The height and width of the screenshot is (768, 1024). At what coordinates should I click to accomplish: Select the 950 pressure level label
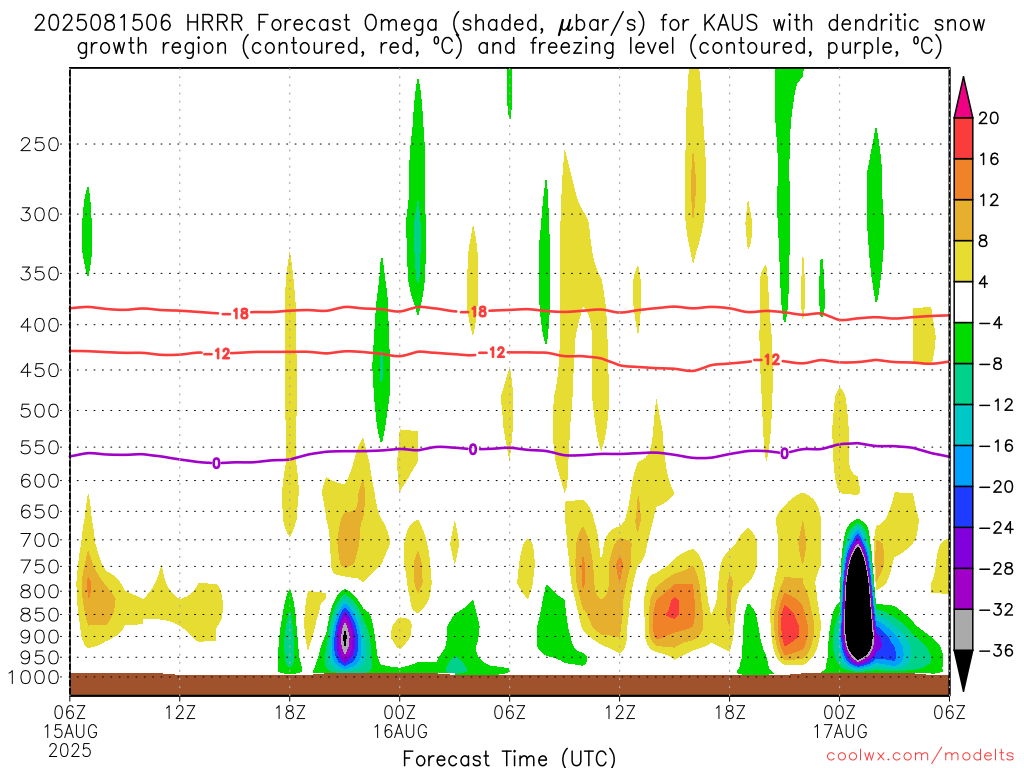[x=40, y=658]
